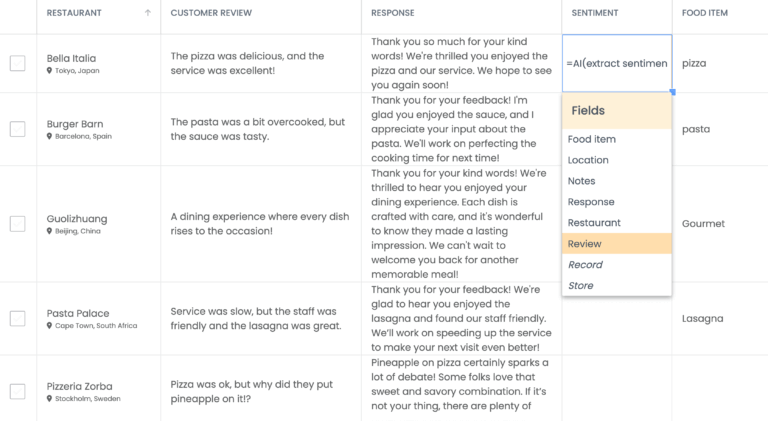
Task: Click the location pin next to Beijing, China
Action: (49, 231)
